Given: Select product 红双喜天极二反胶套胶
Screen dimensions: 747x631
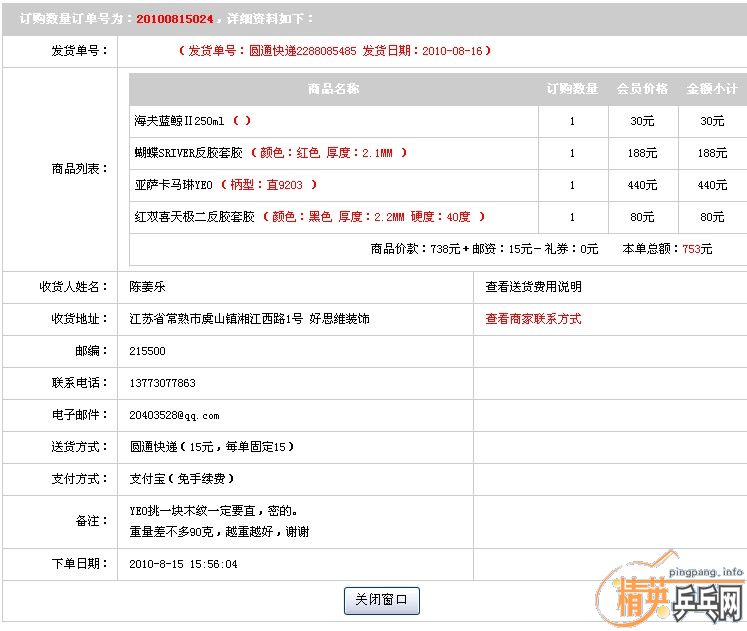Looking at the screenshot, I should tap(194, 217).
